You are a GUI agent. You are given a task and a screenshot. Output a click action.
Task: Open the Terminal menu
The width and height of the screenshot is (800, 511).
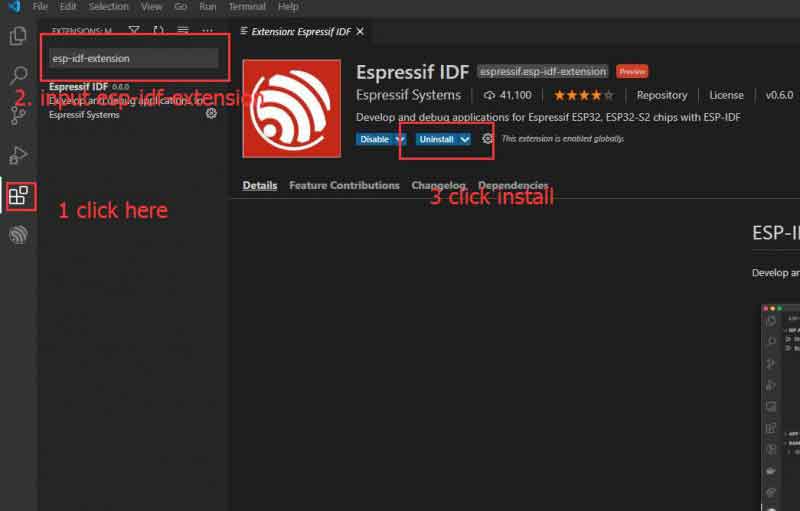247,7
